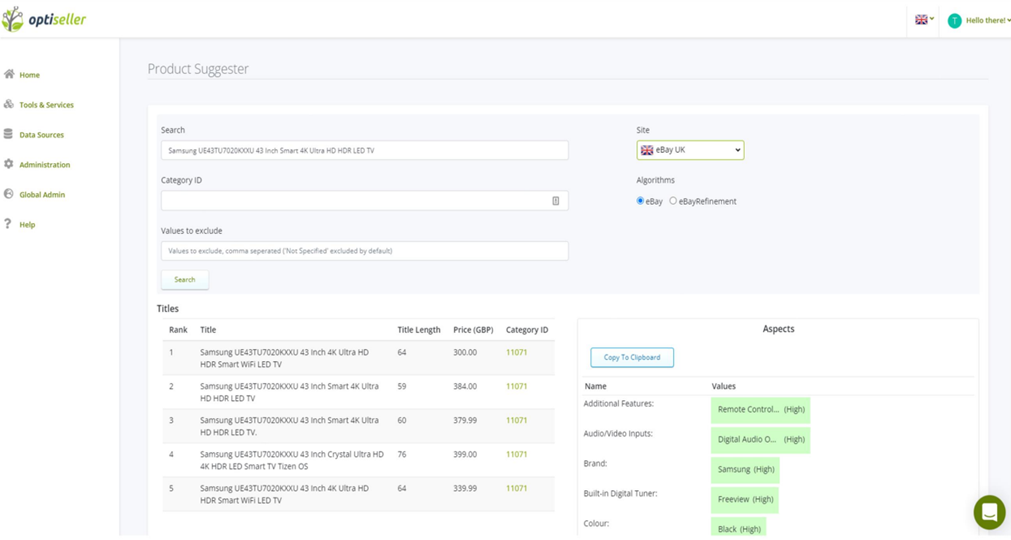Click the Digital Audio O... (High) value

pos(761,439)
